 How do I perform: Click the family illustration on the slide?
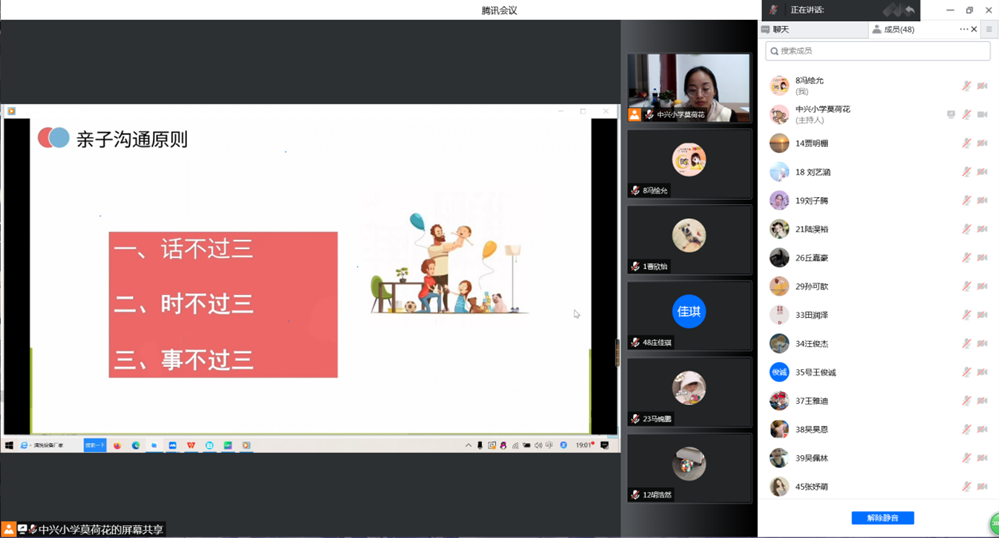[x=449, y=263]
